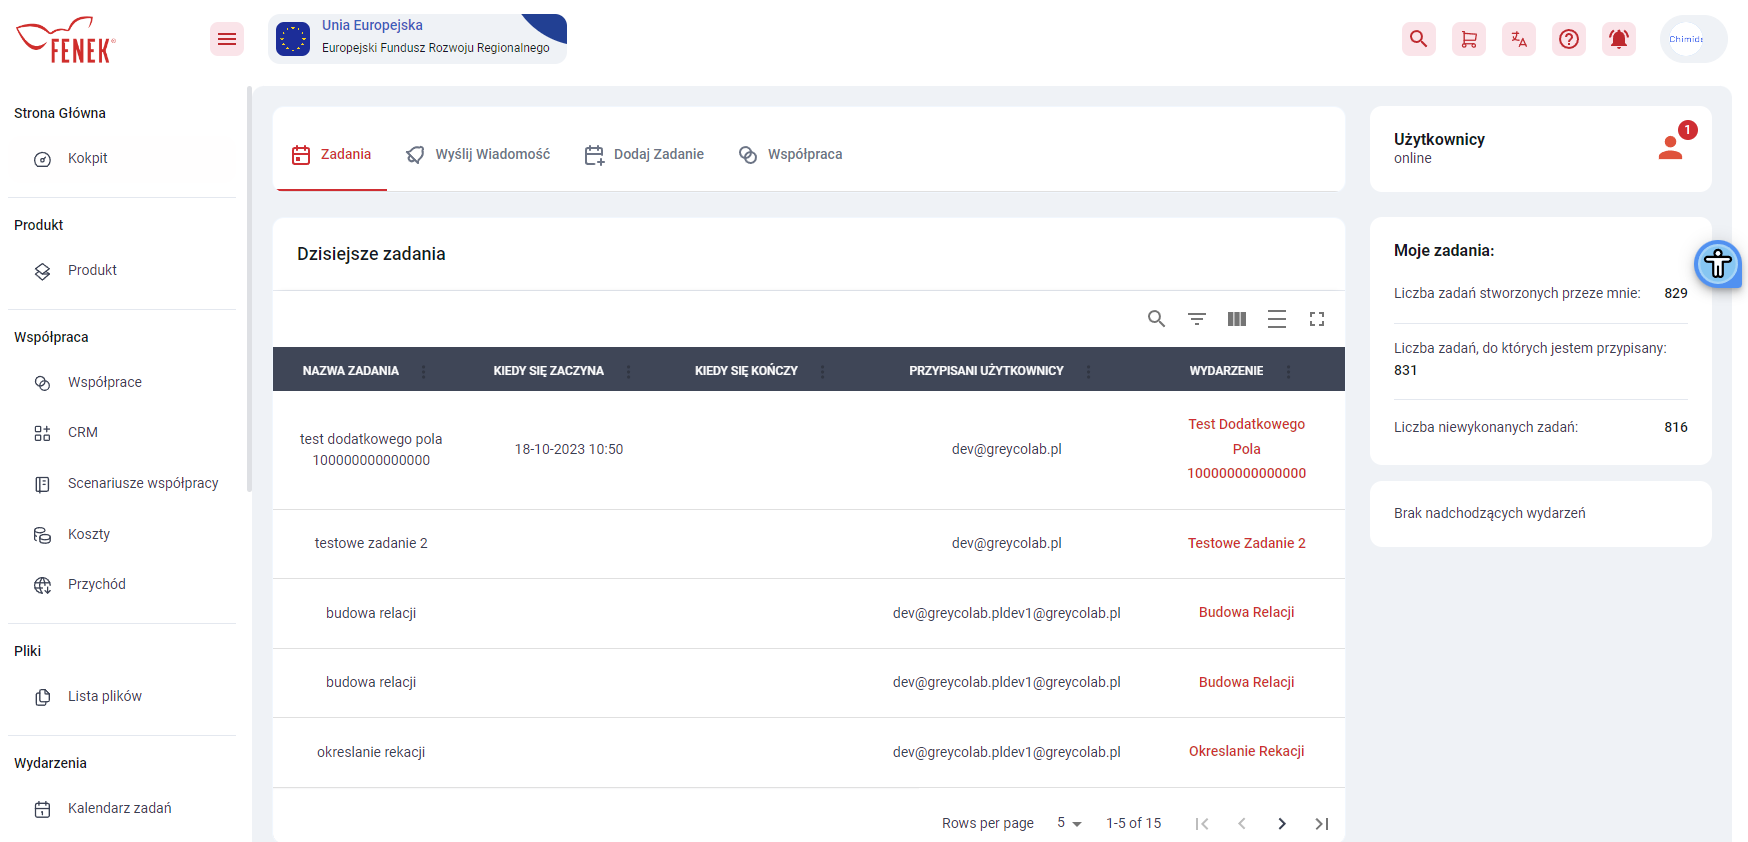Viewport: 1748px width, 842px height.
Task: Click the '1-5 of 15' pagination text
Action: tap(1134, 823)
